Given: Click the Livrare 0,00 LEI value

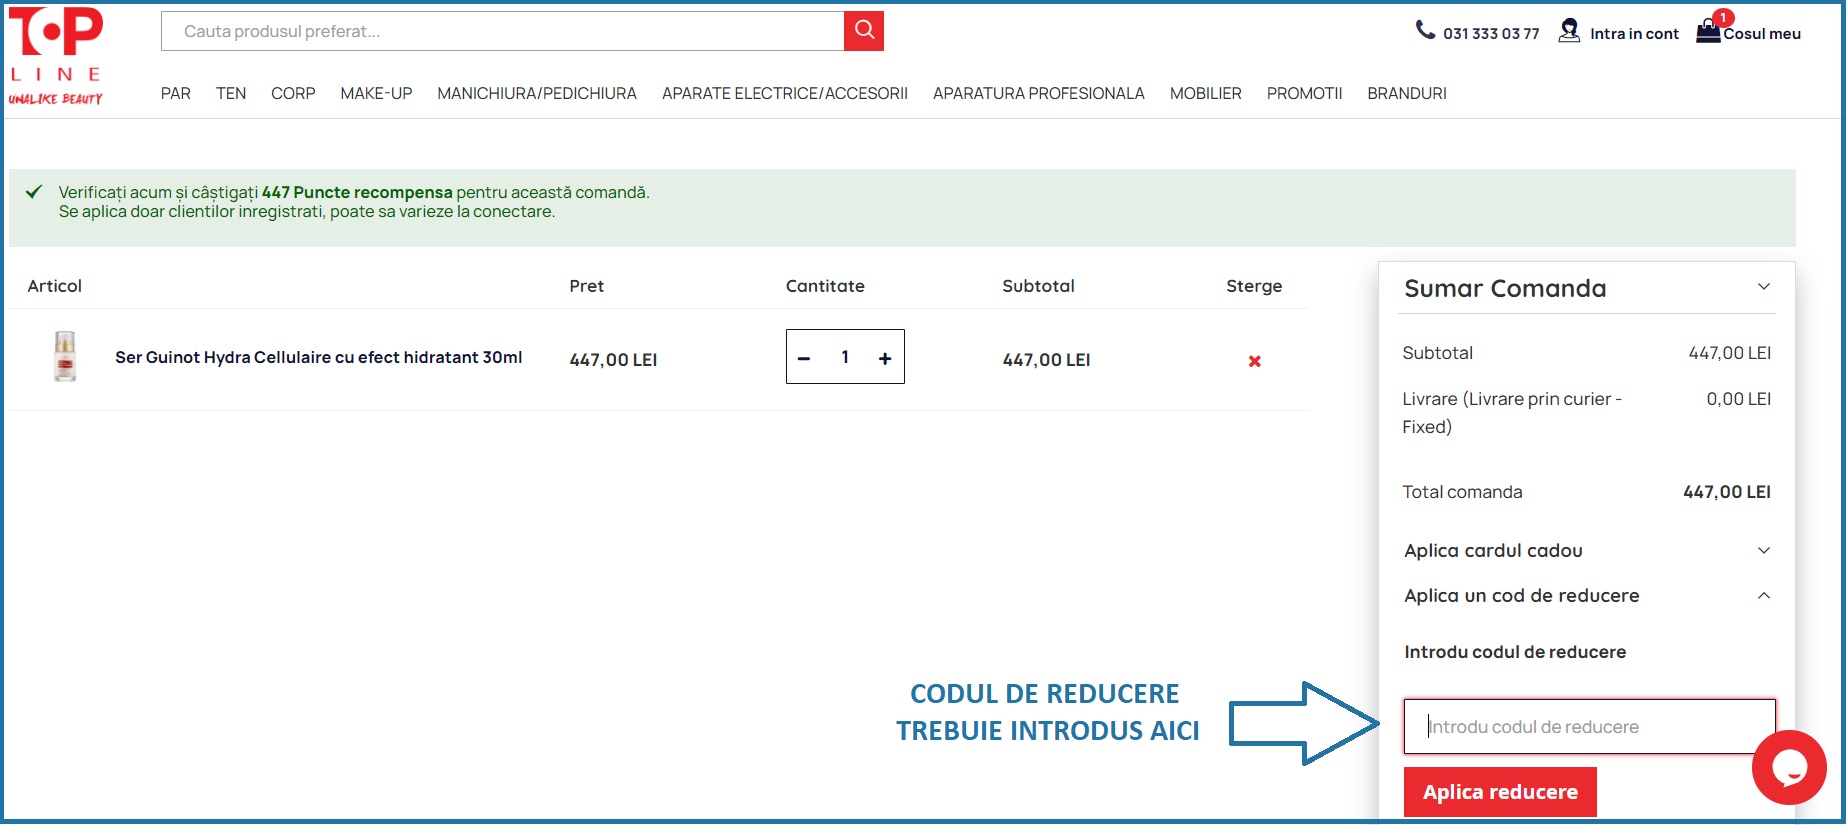Looking at the screenshot, I should click(1738, 399).
